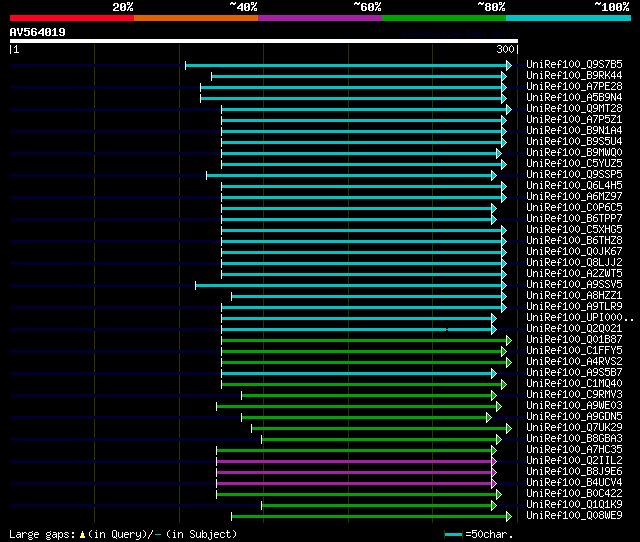
Task: Click the purple ~60% identity legend bar
Action: [x=320, y=18]
